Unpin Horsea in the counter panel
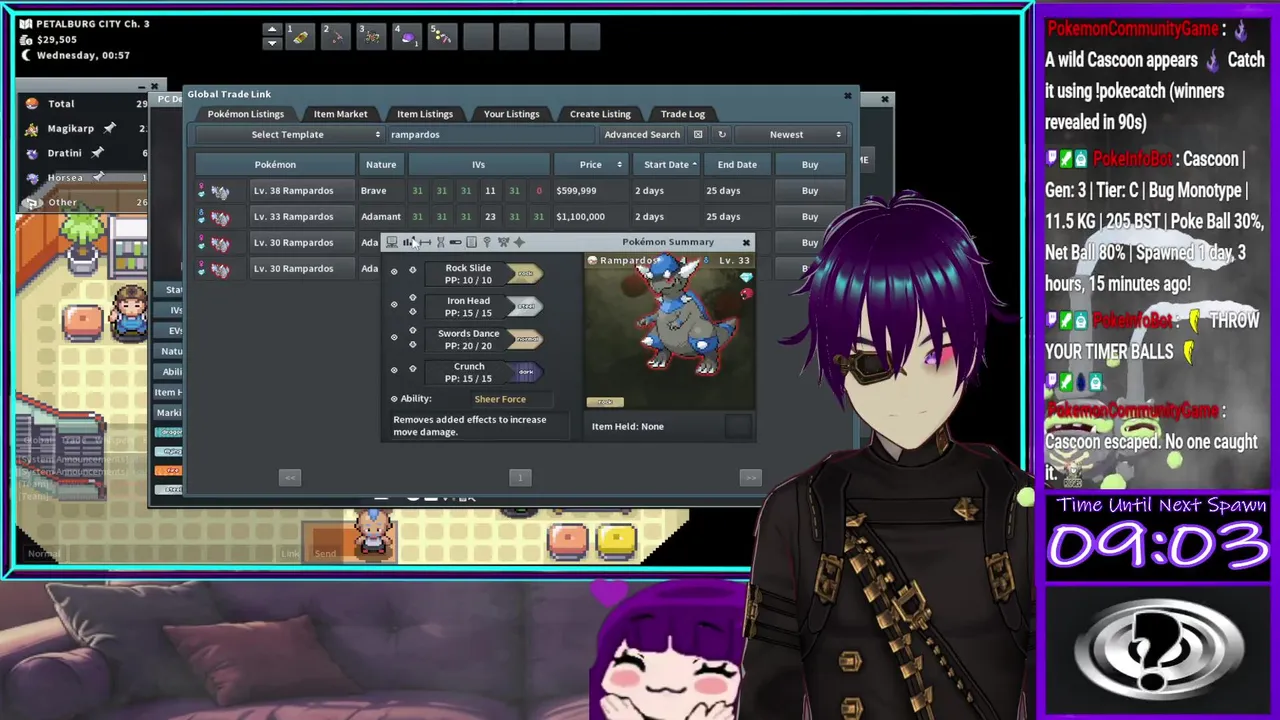Image resolution: width=1280 pixels, height=720 pixels. tap(98, 177)
